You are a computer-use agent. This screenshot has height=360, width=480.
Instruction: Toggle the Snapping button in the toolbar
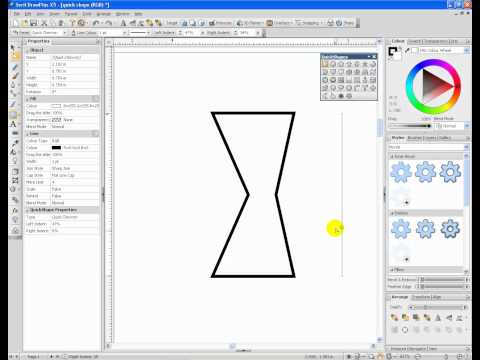(x=308, y=23)
